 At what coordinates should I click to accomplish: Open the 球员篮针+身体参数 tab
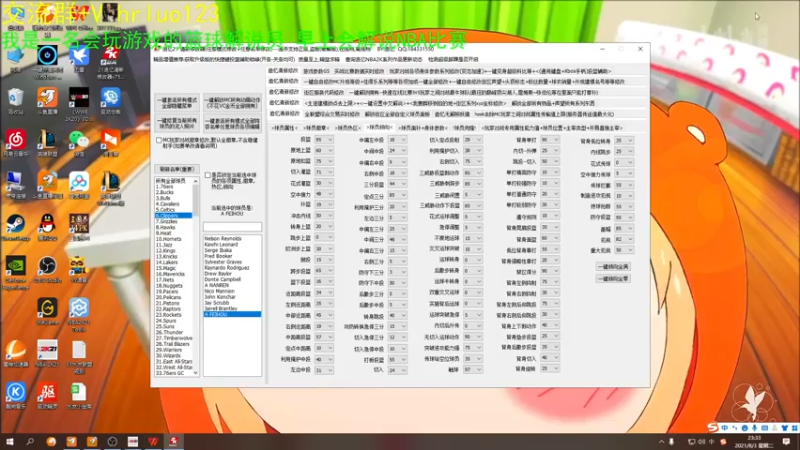422,128
